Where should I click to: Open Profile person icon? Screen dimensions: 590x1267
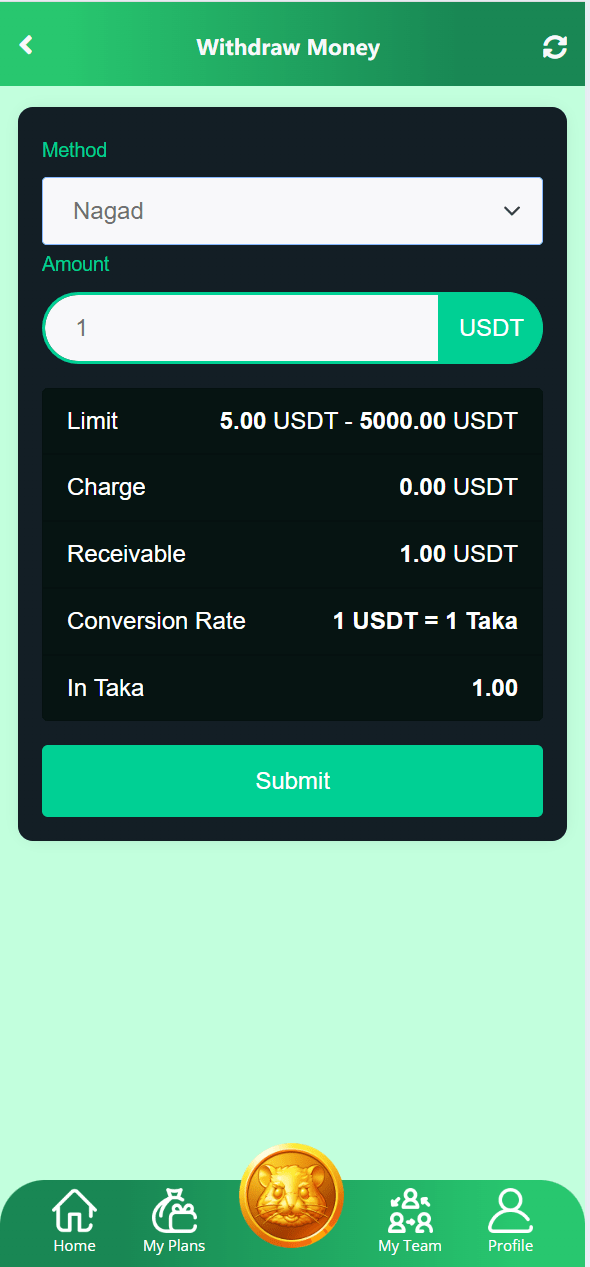click(x=510, y=1210)
